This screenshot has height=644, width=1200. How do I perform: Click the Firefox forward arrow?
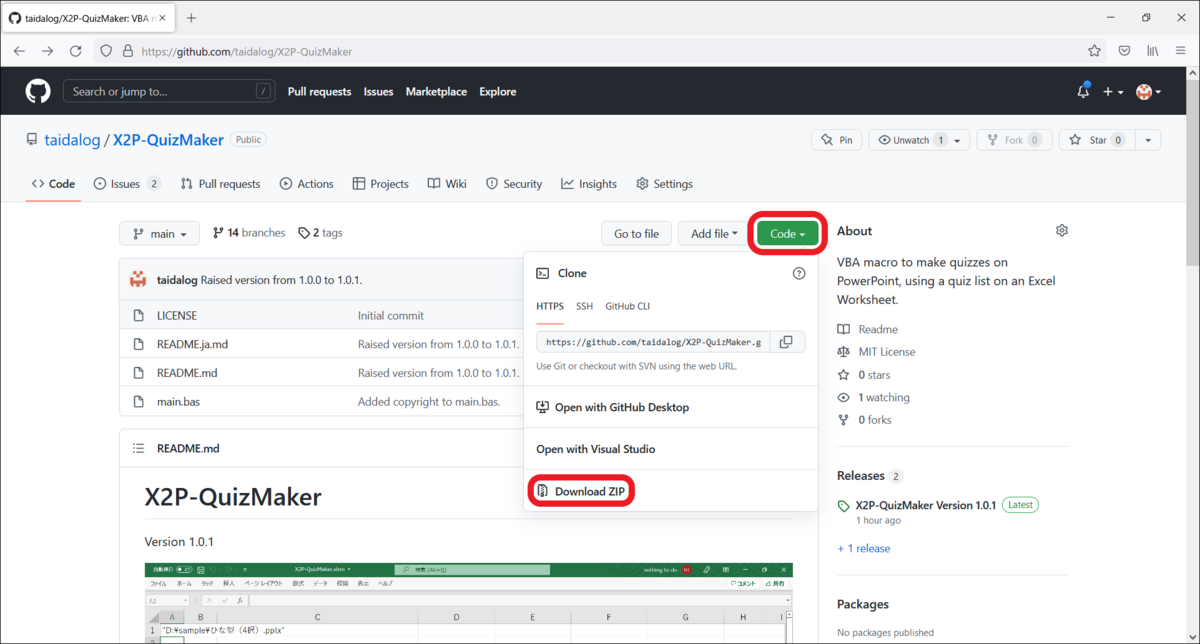click(47, 51)
